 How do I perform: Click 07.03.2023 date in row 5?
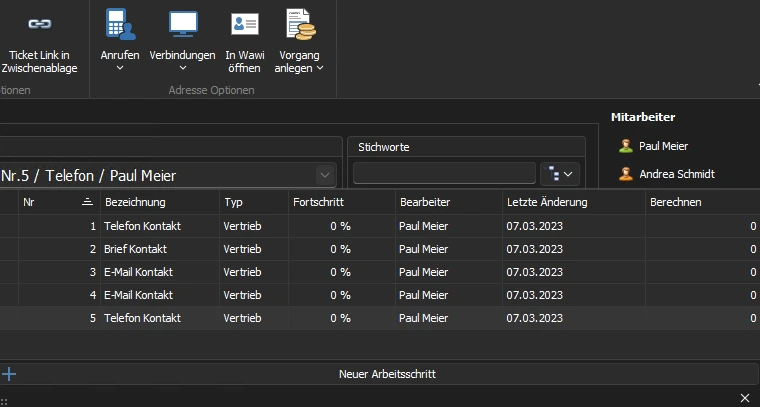(535, 318)
